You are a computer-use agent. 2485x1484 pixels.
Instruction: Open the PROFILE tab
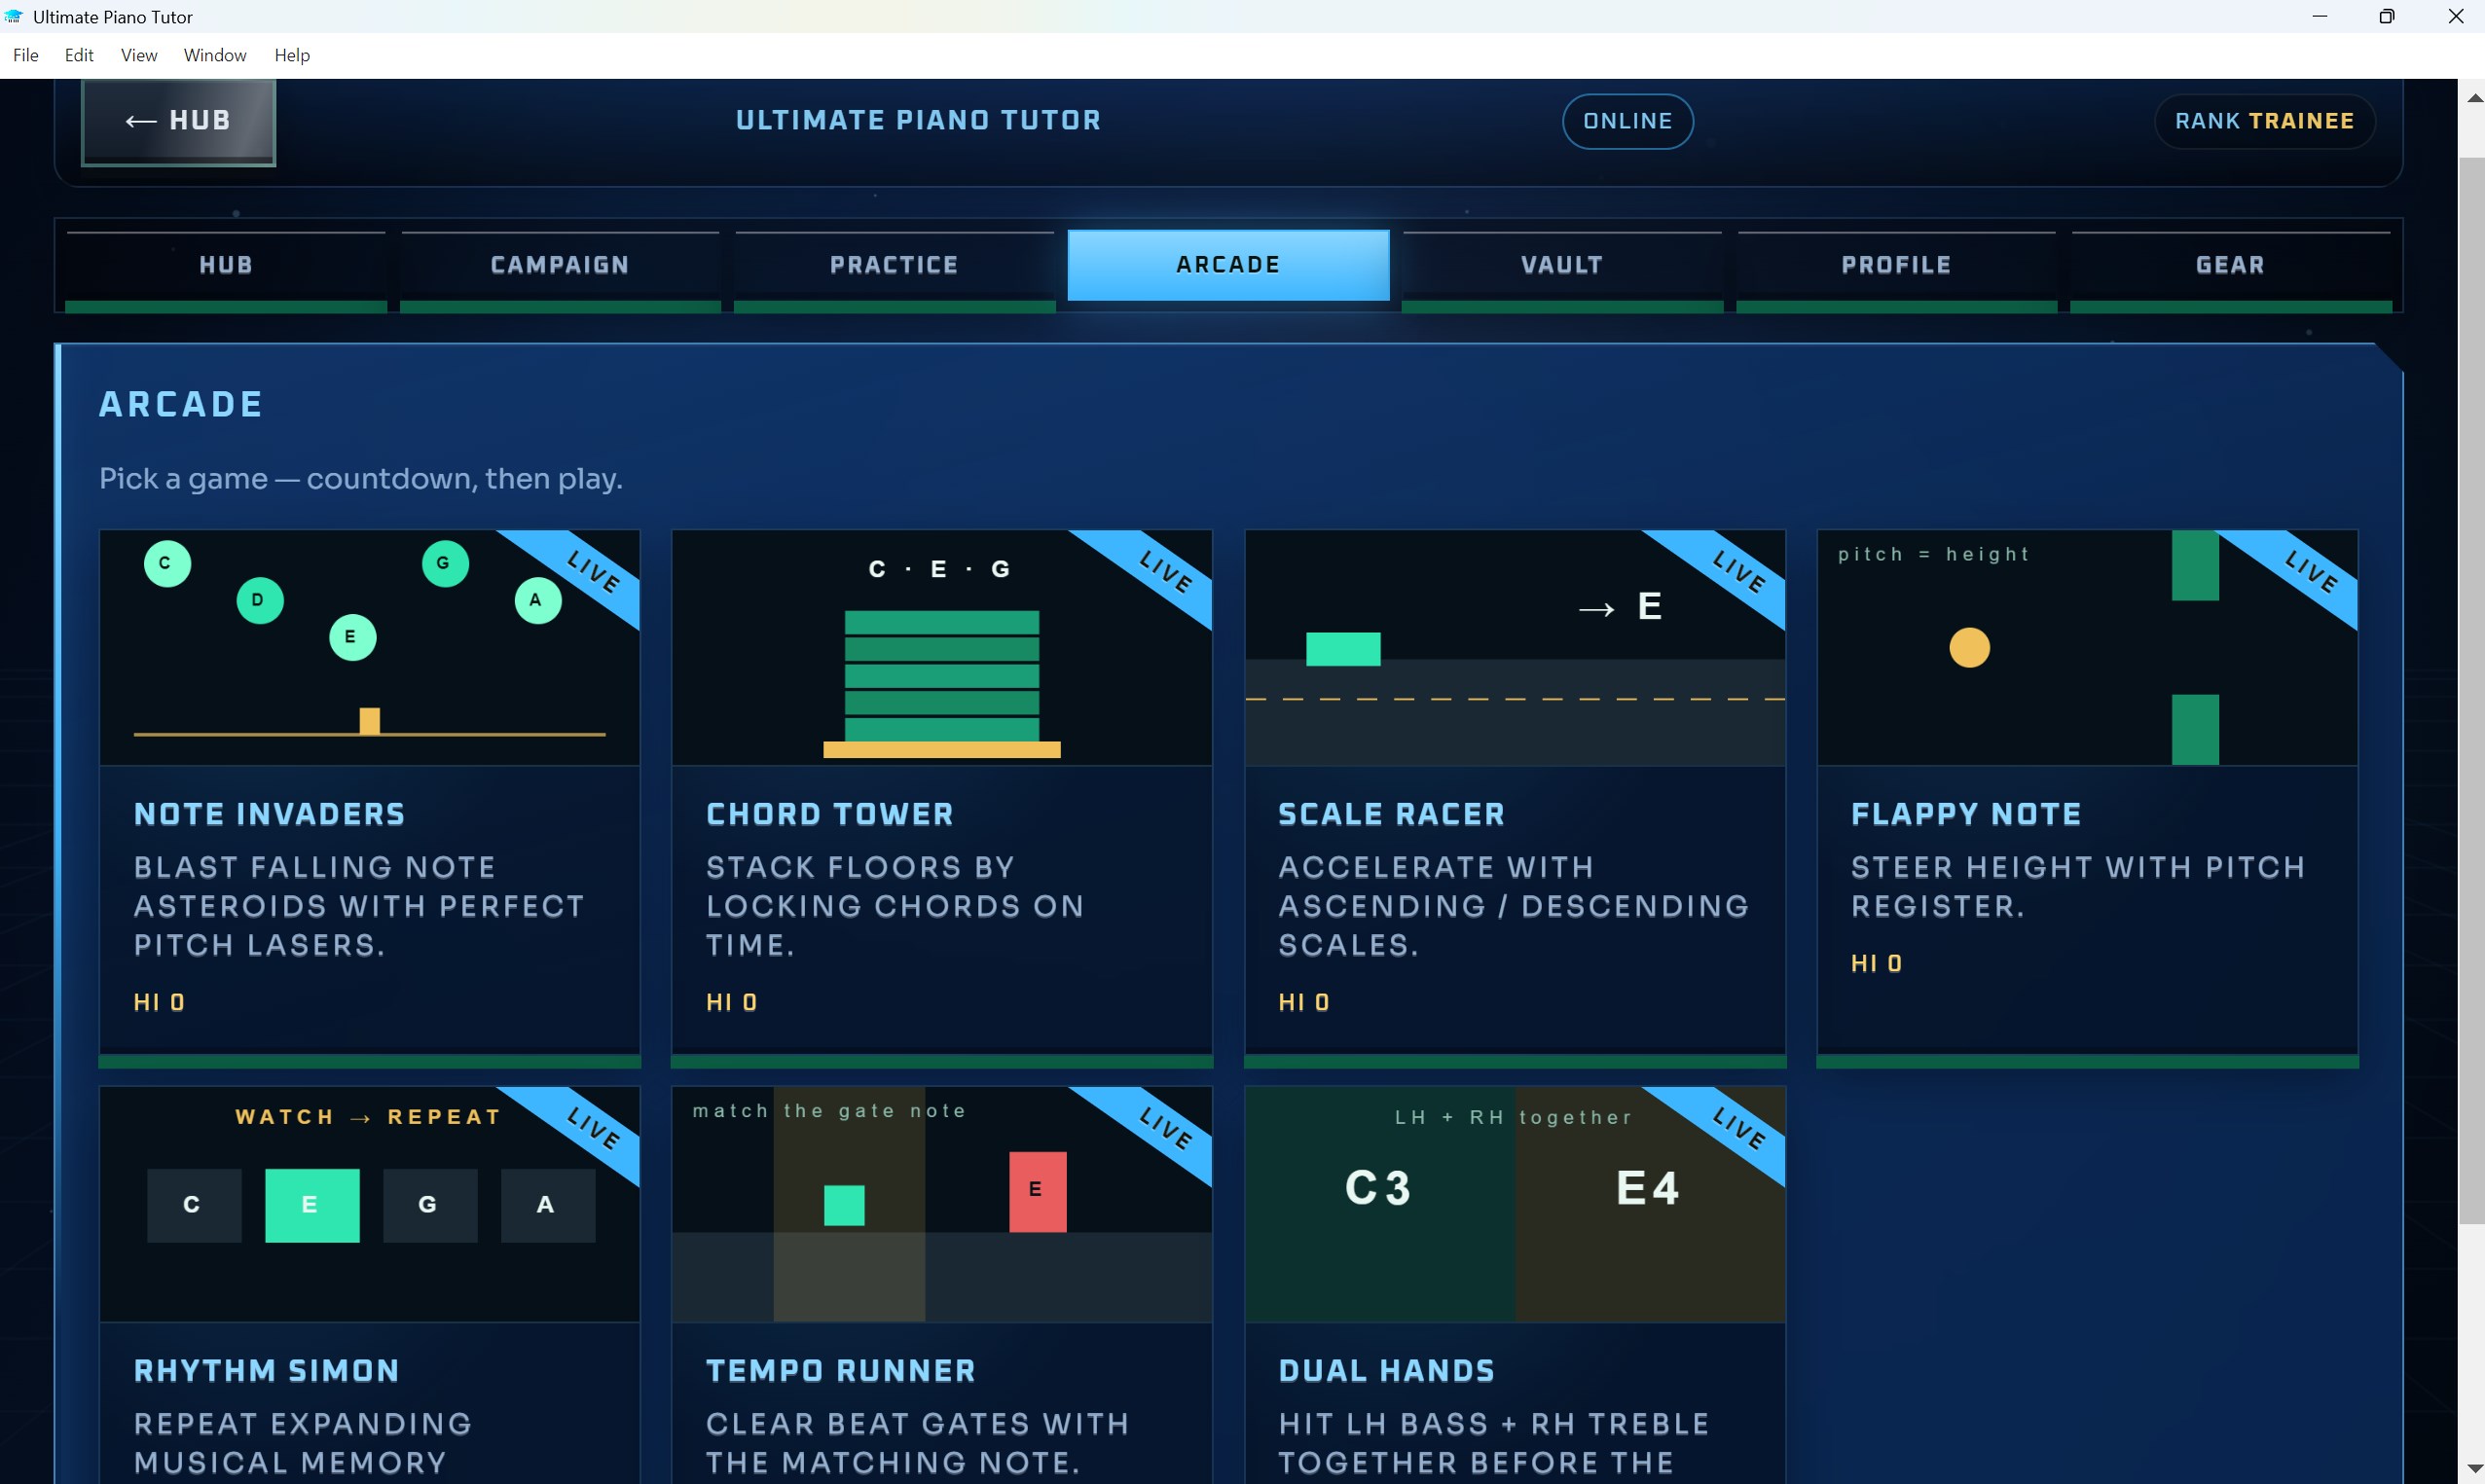[x=1896, y=265]
